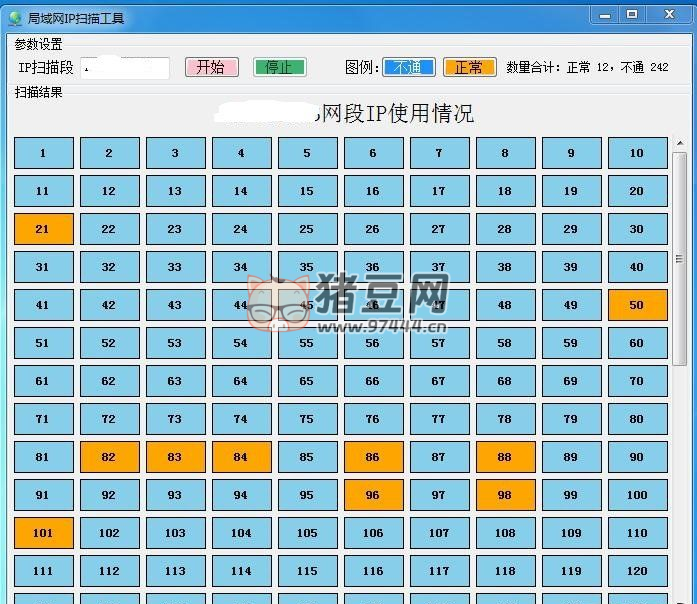This screenshot has width=697, height=604.
Task: Minimize the scanner window
Action: point(603,14)
